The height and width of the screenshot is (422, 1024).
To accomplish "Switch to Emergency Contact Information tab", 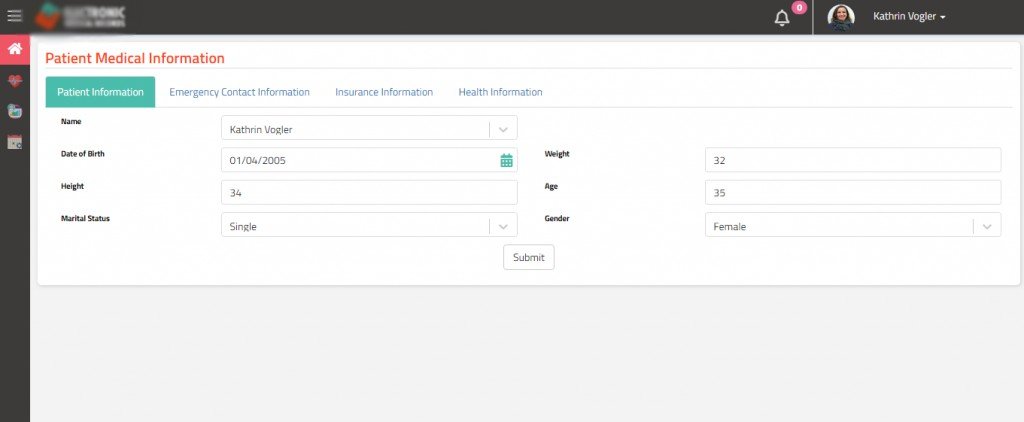I will [239, 92].
